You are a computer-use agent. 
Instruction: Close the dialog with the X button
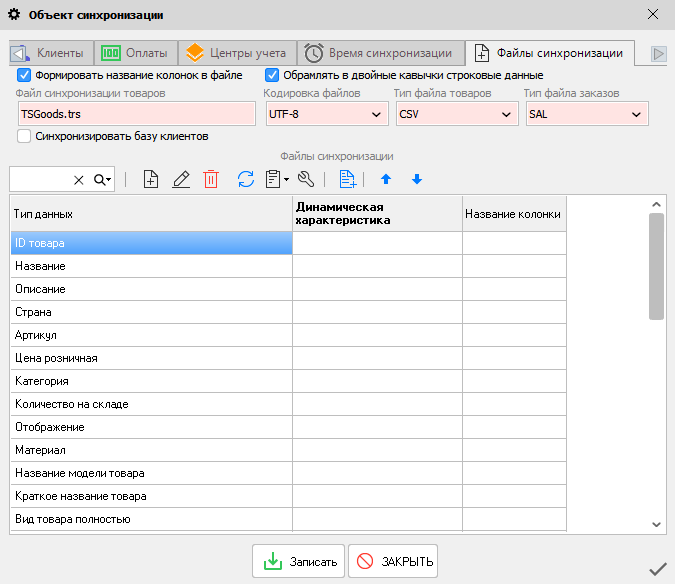click(x=653, y=14)
